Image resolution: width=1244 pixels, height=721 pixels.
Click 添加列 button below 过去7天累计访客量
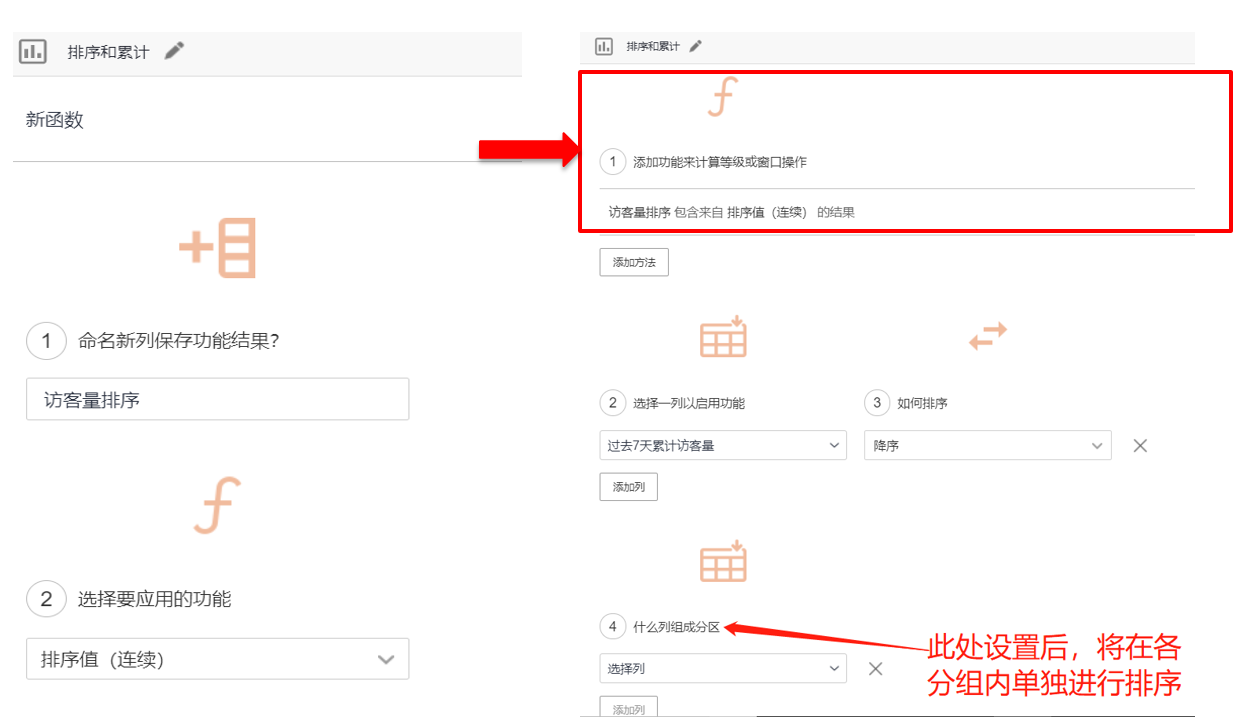pyautogui.click(x=629, y=487)
